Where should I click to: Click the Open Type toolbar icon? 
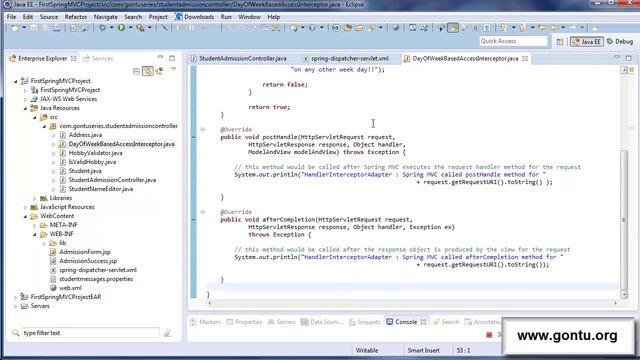click(x=347, y=28)
